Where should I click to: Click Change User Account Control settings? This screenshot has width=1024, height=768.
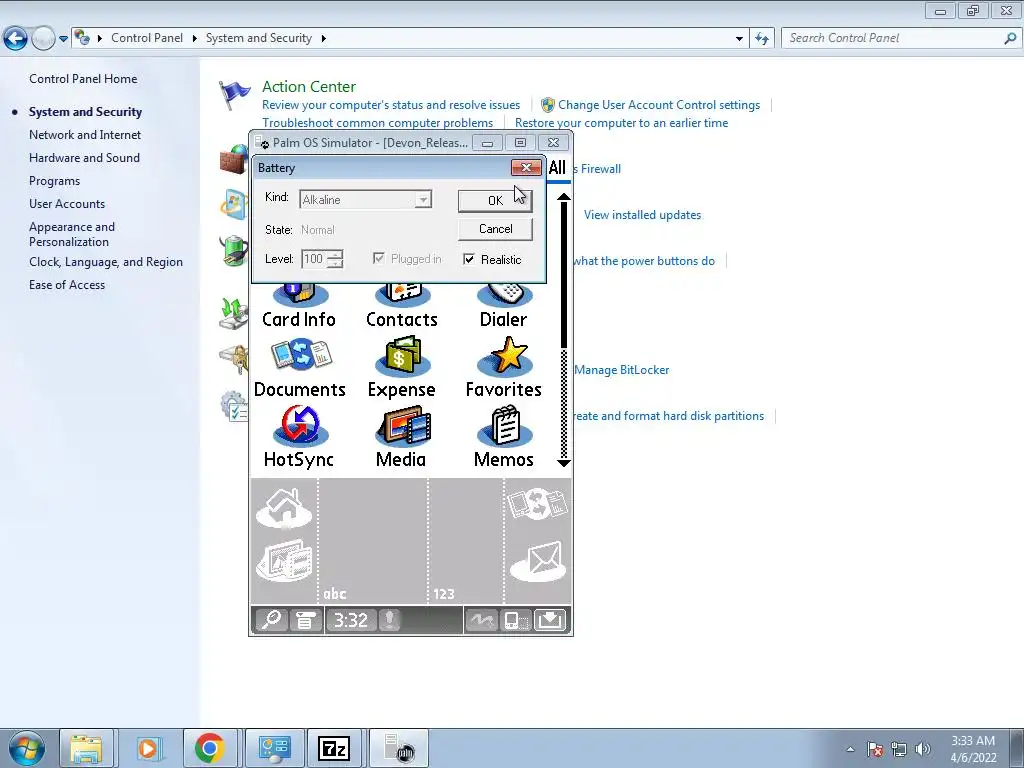659,105
